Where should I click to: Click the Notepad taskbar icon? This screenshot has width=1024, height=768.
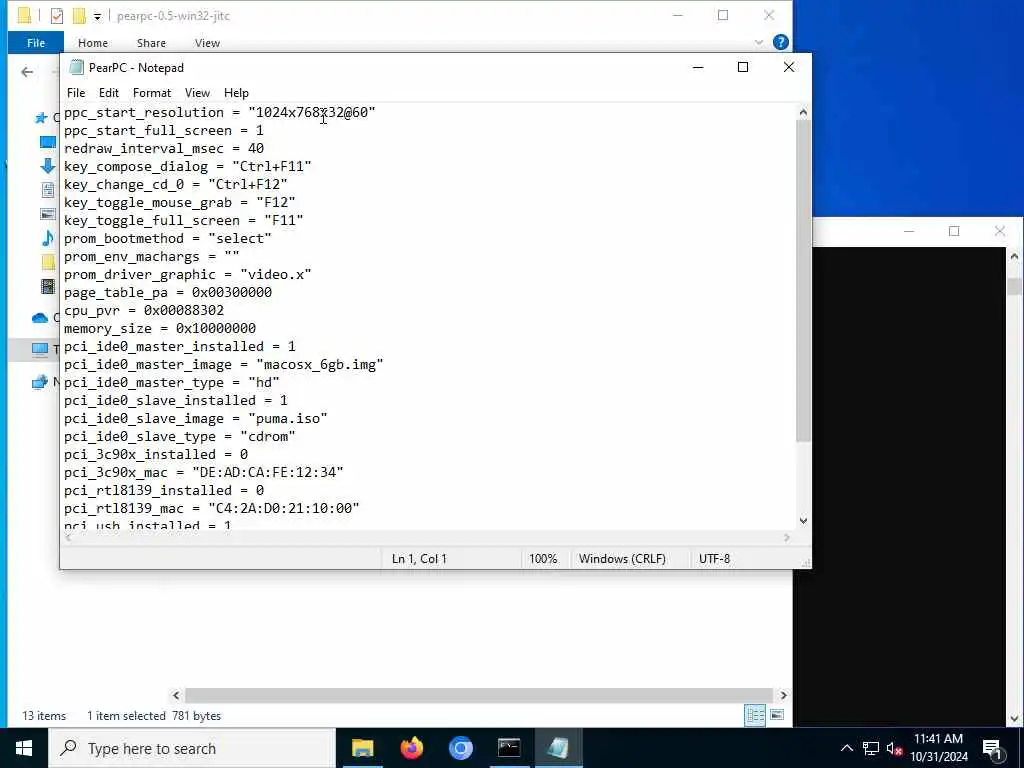(x=558, y=748)
